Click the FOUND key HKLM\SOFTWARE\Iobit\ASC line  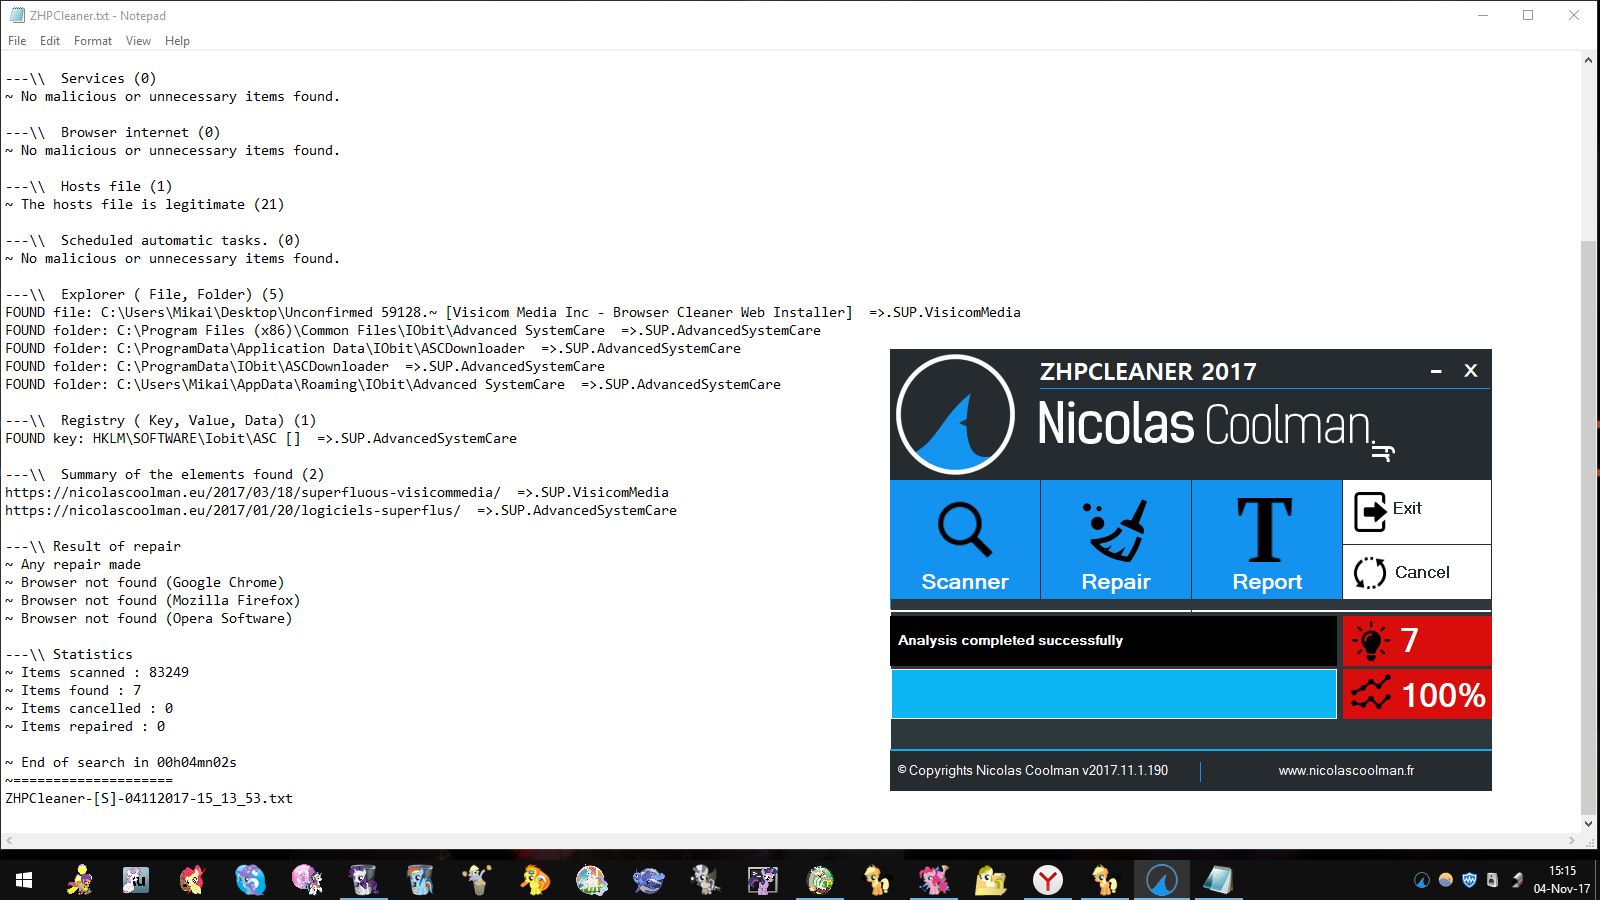pyautogui.click(x=261, y=438)
